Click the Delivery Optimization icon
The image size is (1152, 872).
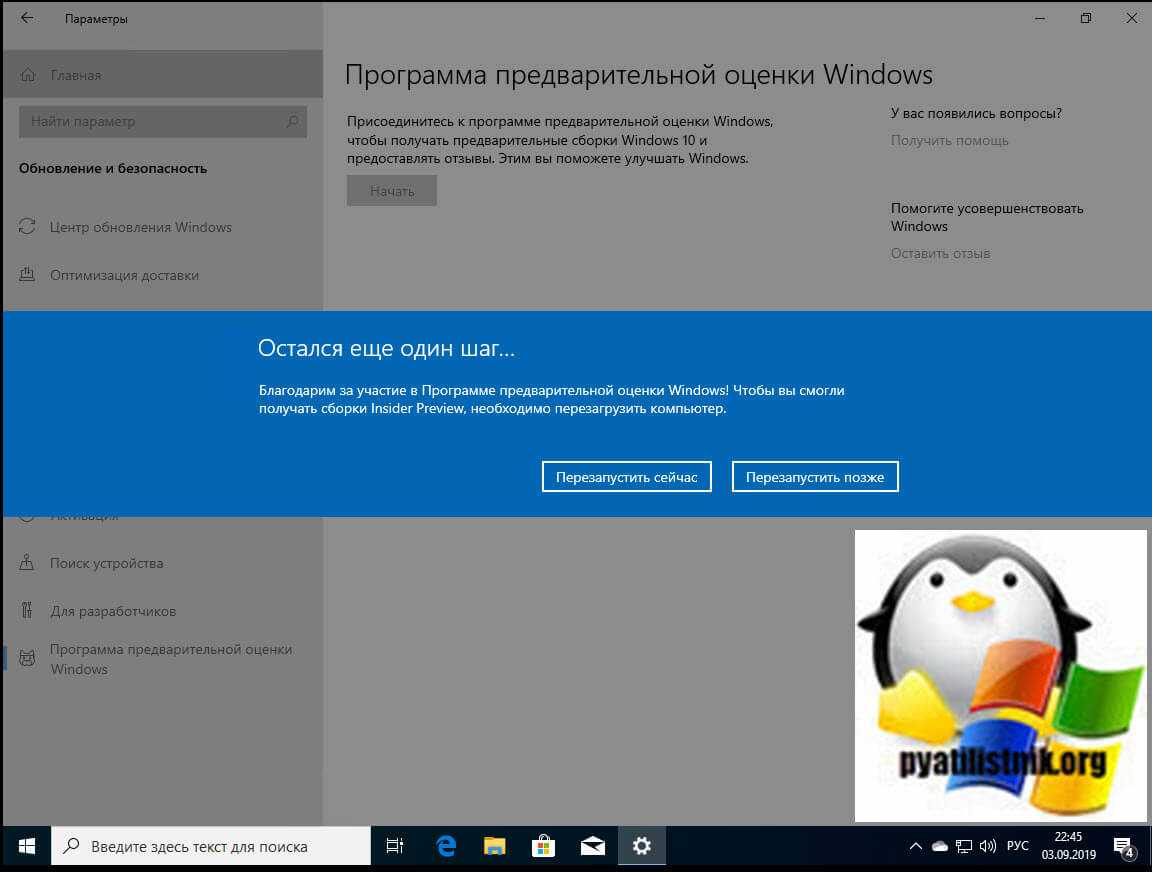pyautogui.click(x=27, y=275)
